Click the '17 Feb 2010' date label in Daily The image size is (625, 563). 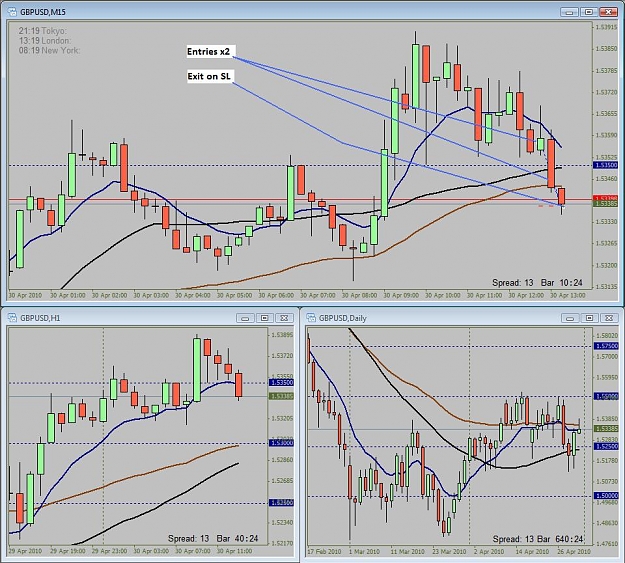pos(324,552)
